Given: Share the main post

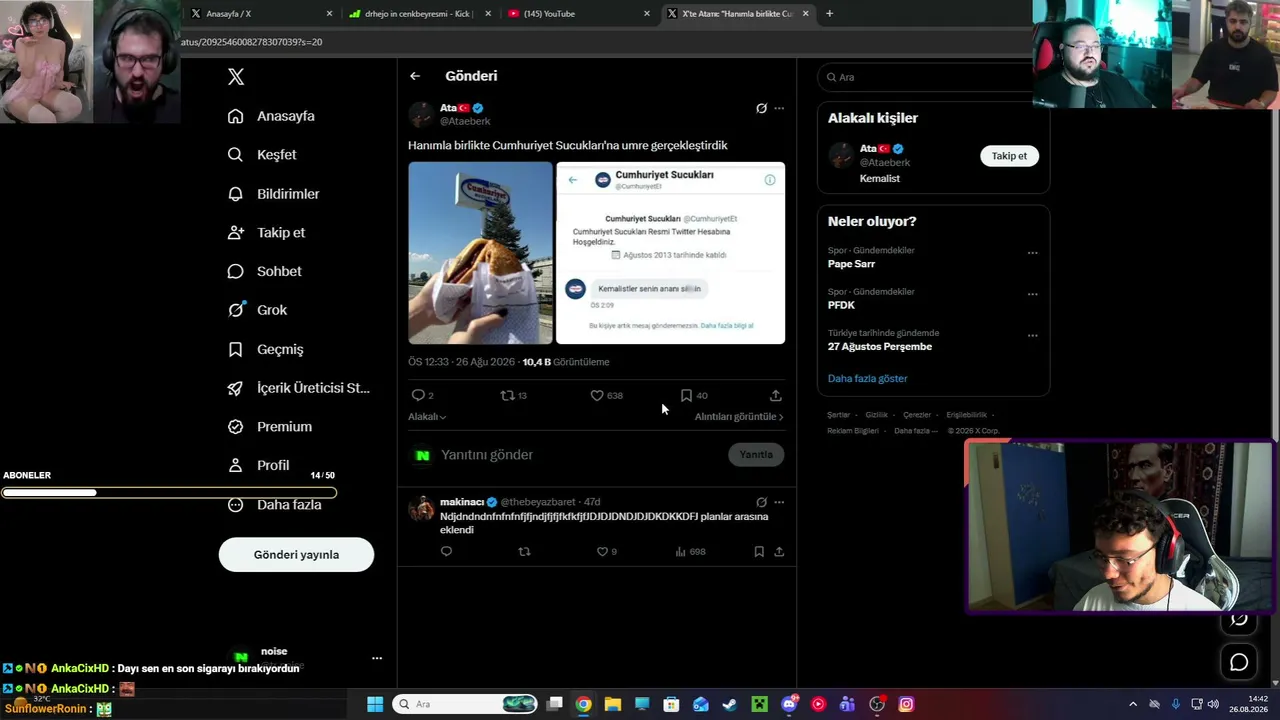Looking at the screenshot, I should [x=776, y=395].
